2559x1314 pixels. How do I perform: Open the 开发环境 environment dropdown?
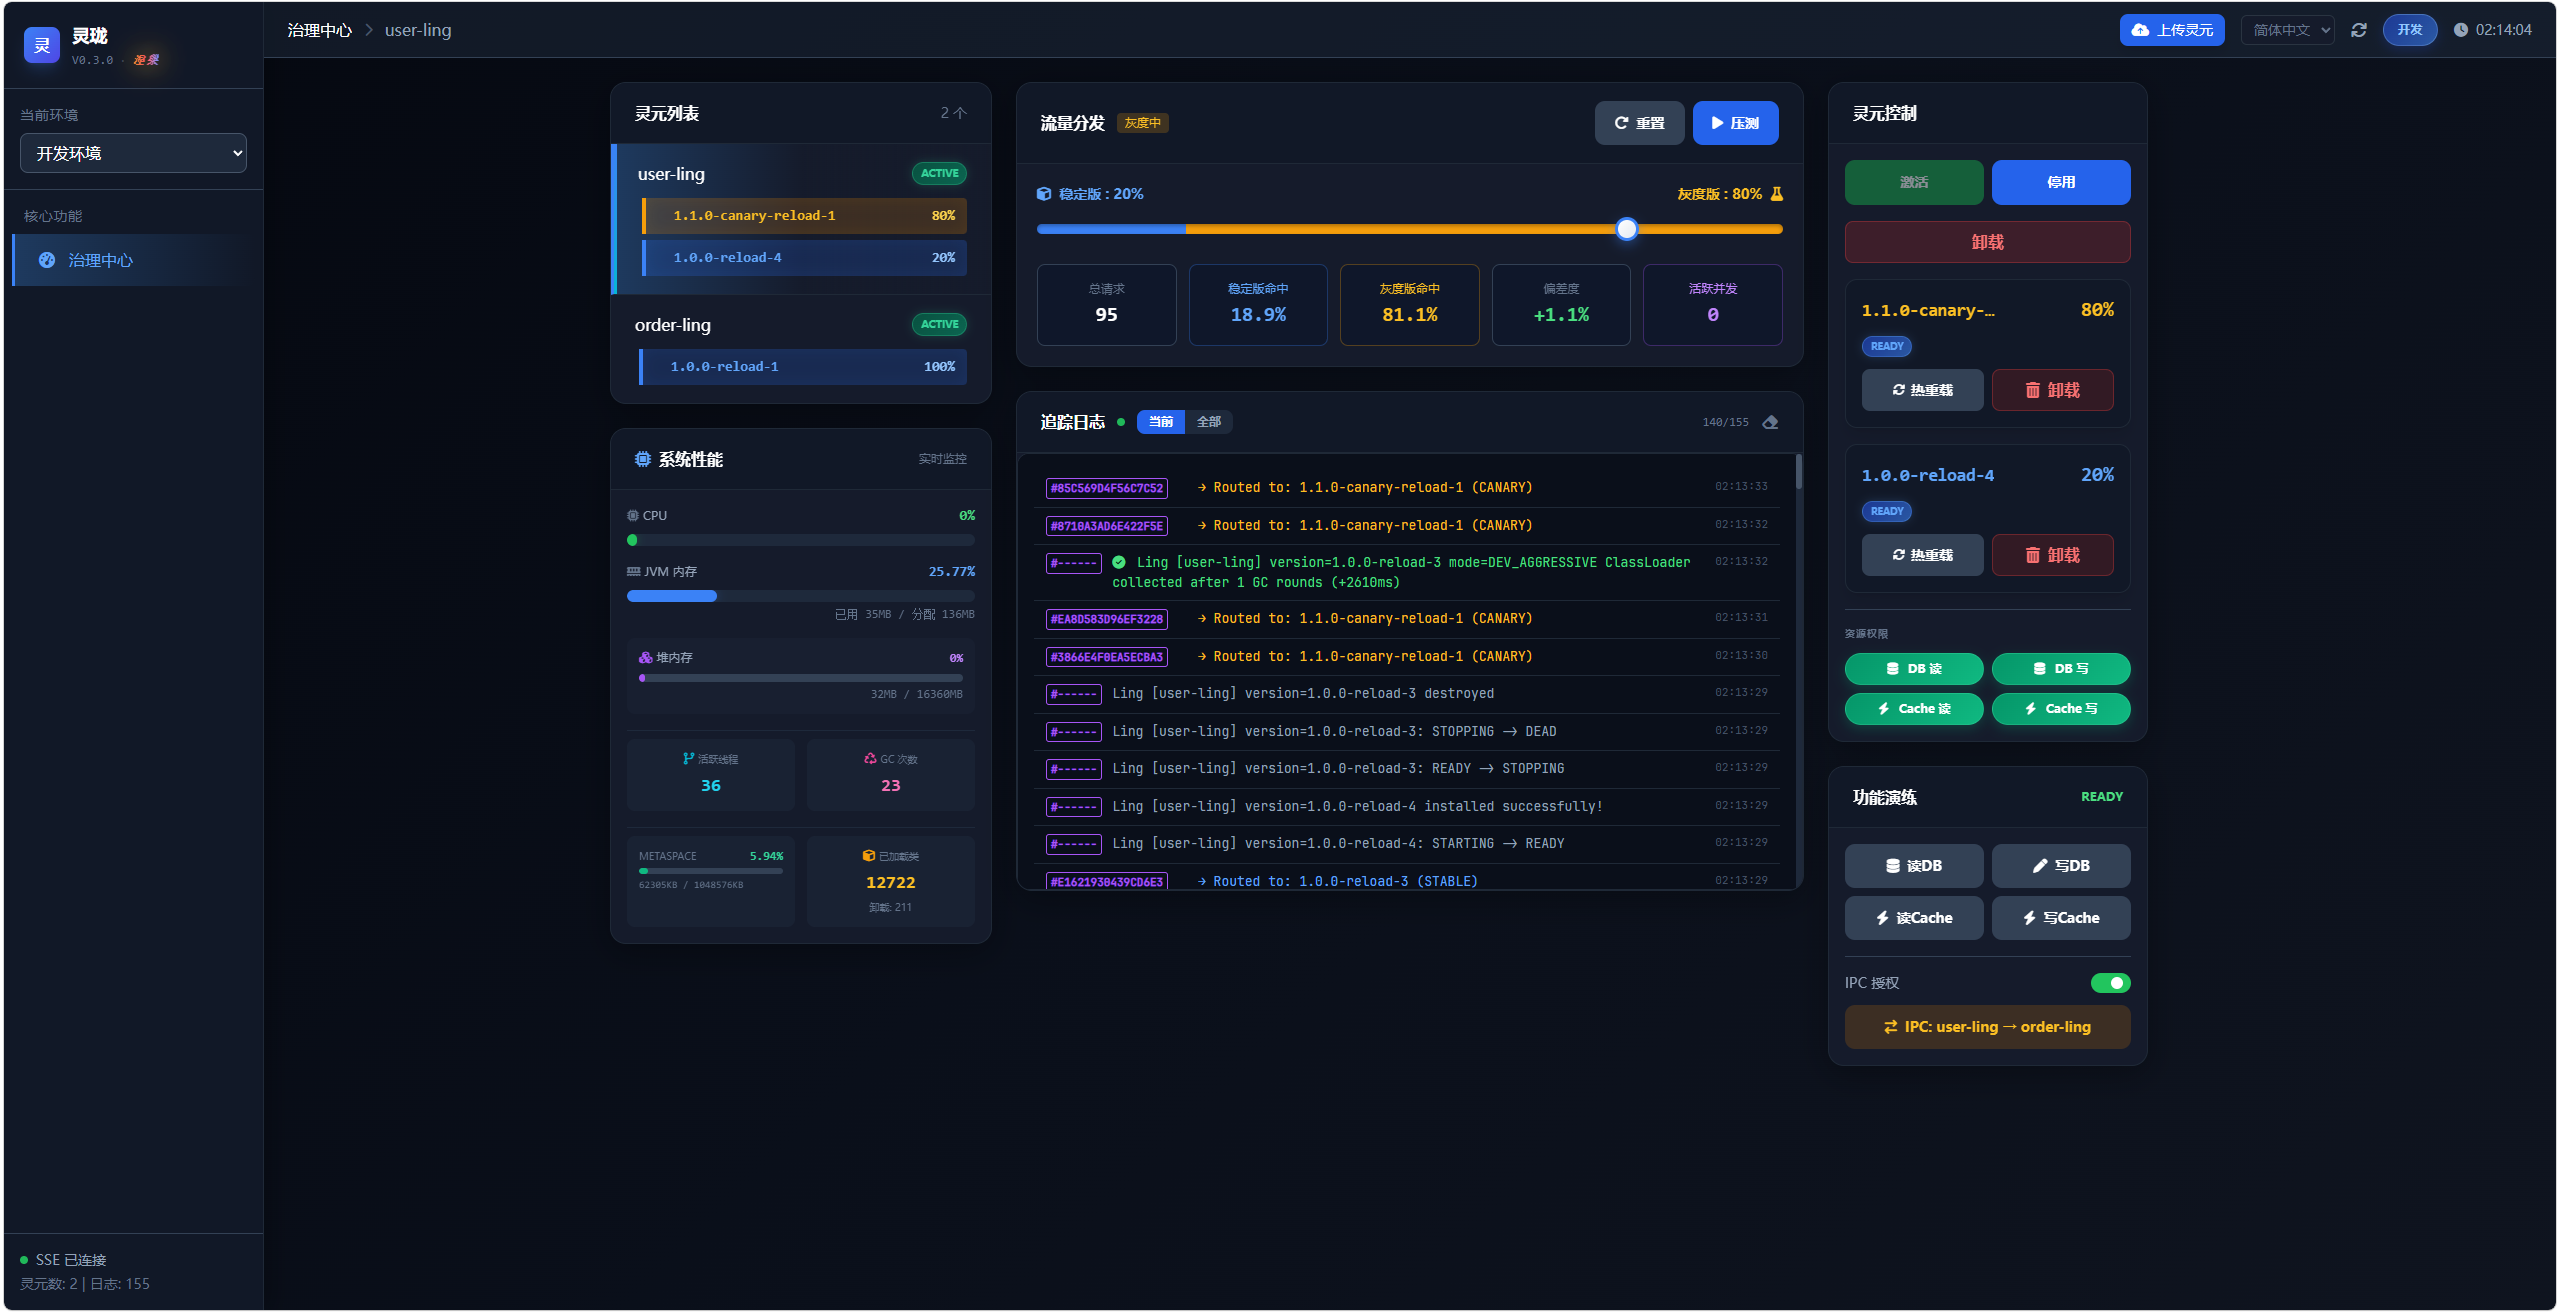point(133,153)
